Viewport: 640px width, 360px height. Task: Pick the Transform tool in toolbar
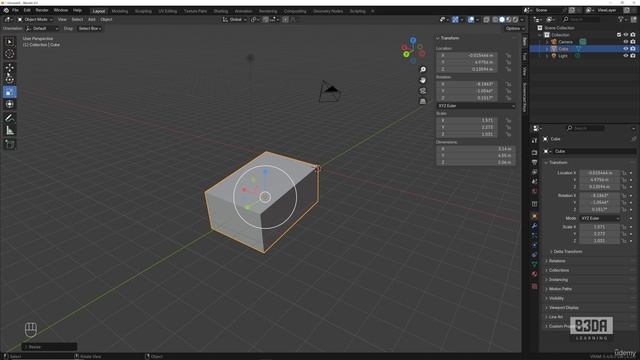(9, 104)
